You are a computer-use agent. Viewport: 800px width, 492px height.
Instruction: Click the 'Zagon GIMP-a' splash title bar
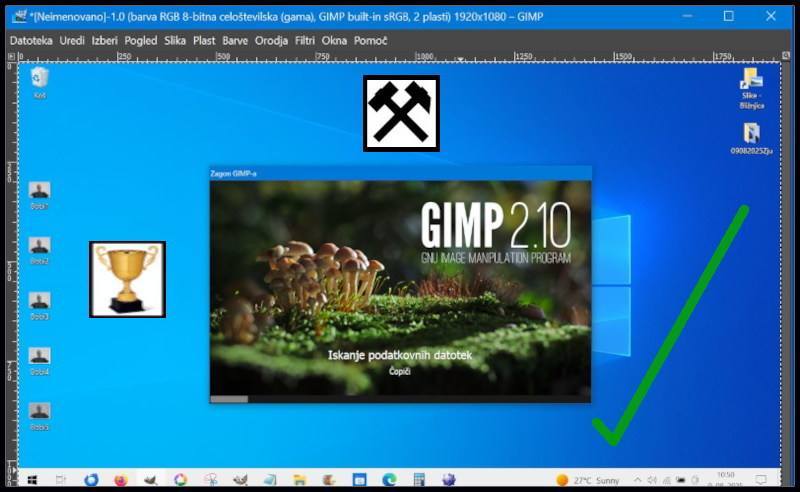pyautogui.click(x=401, y=174)
